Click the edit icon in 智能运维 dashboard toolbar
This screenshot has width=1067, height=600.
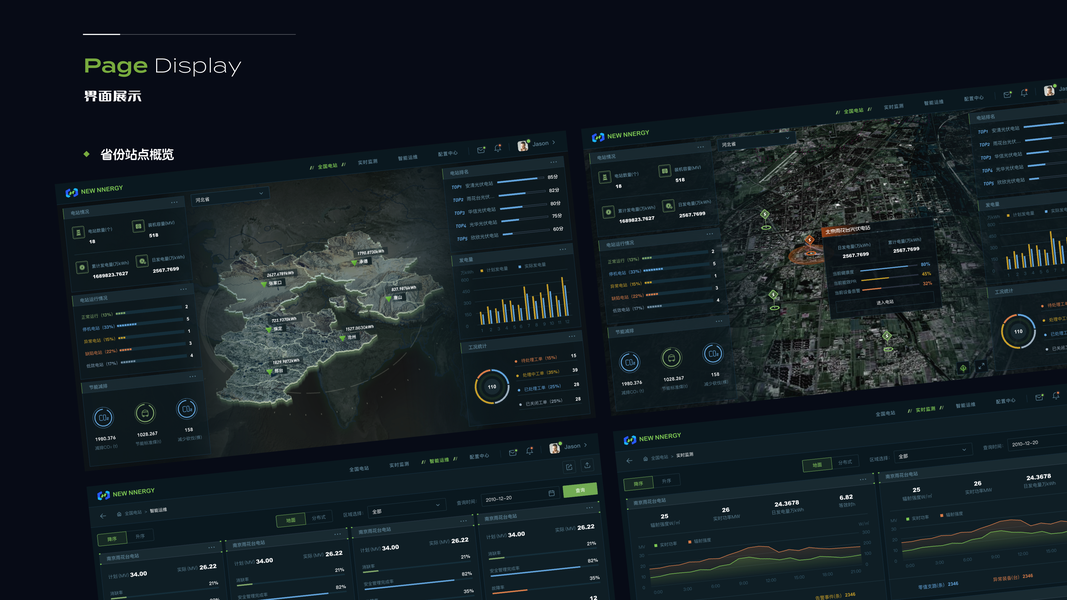click(569, 467)
